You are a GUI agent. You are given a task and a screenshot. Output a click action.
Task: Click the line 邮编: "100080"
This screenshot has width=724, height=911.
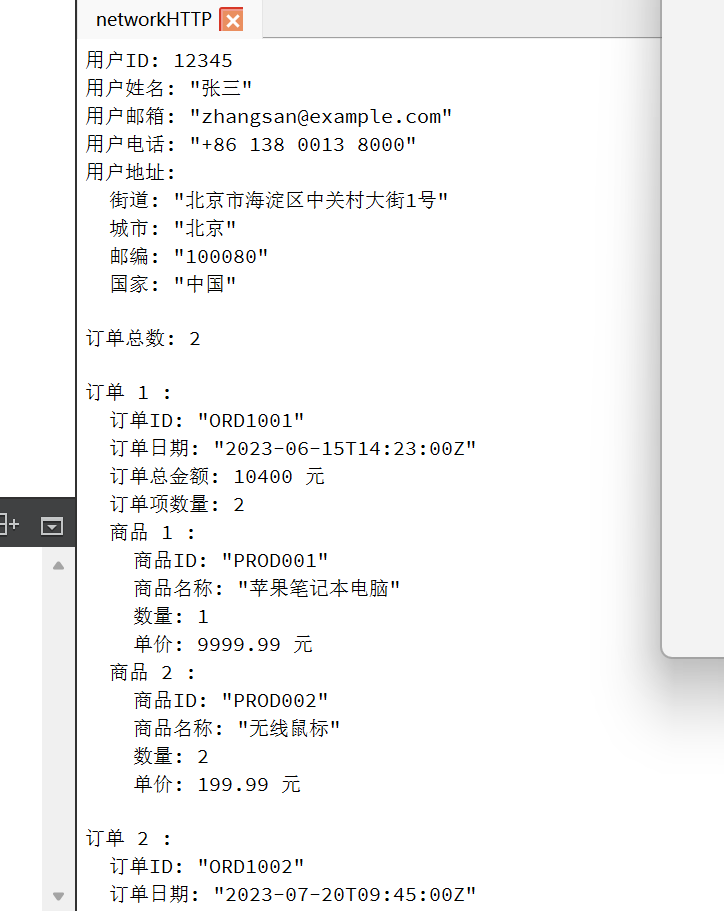point(189,256)
